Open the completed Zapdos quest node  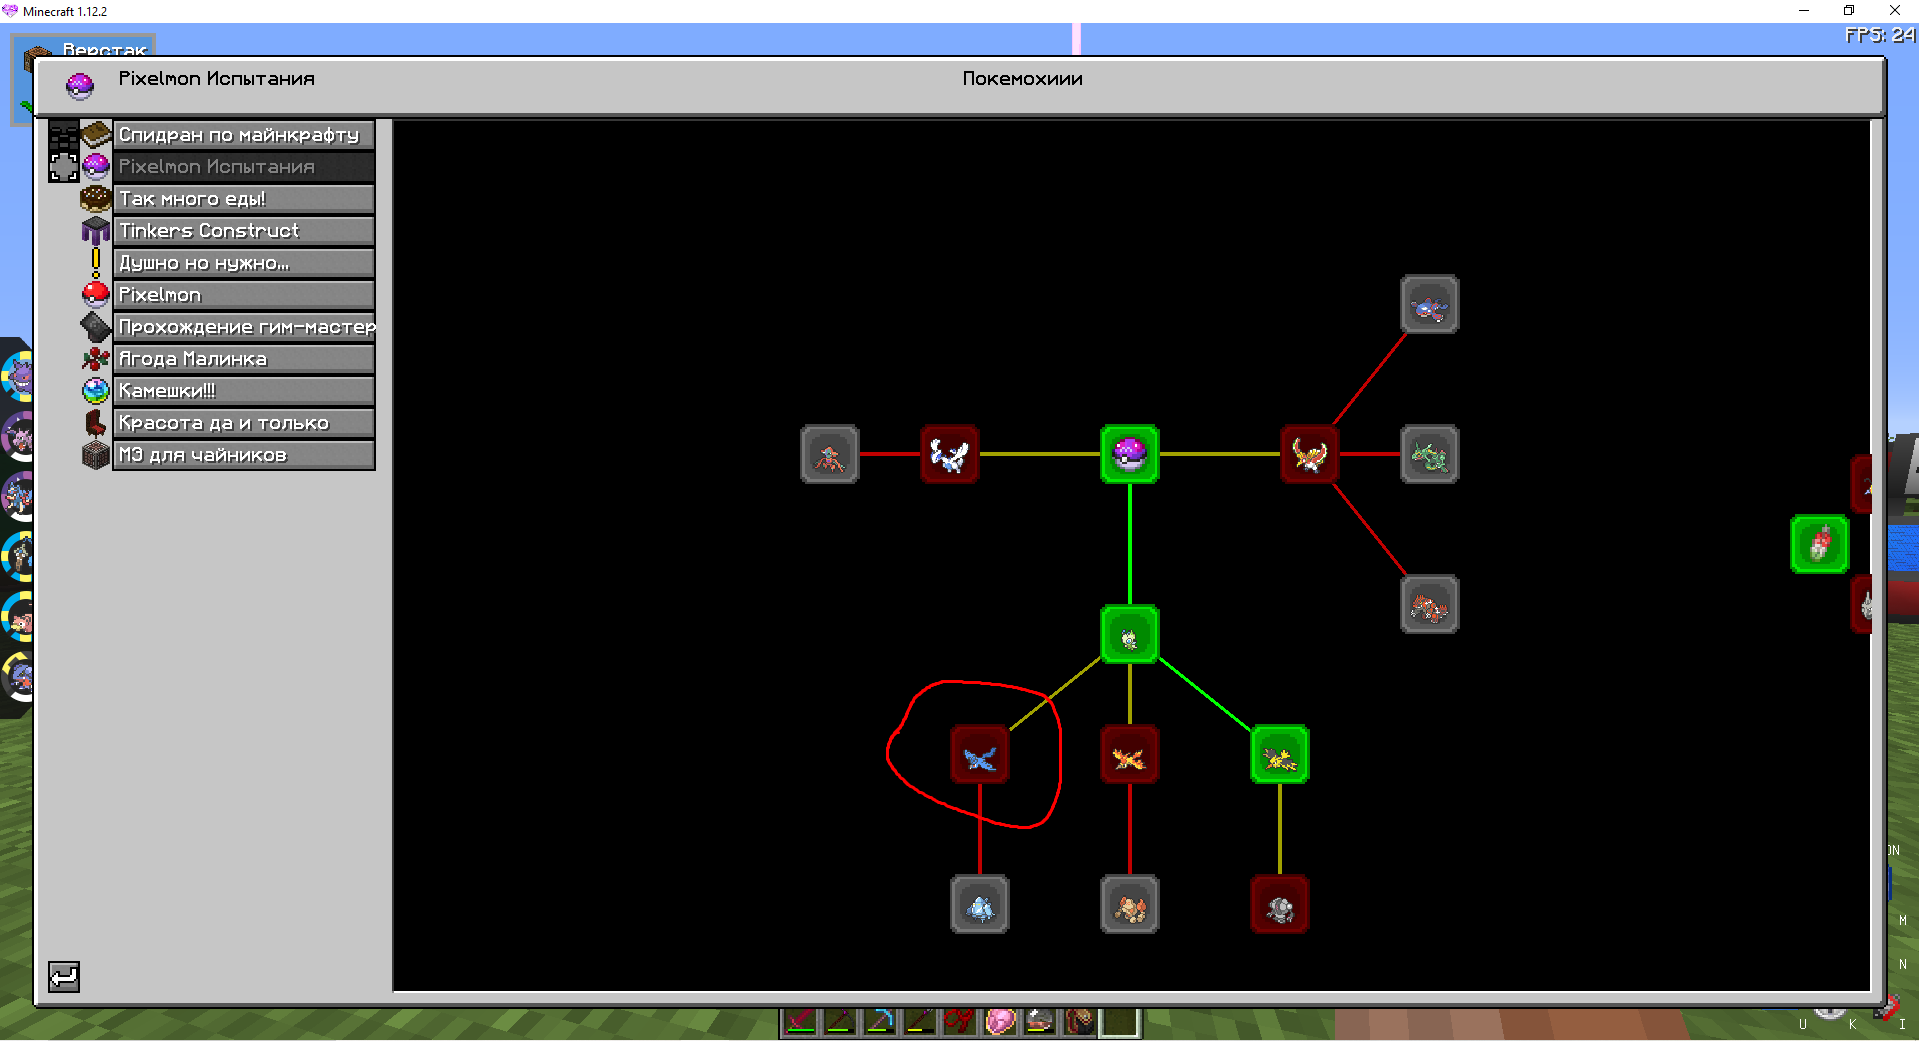click(x=1279, y=755)
